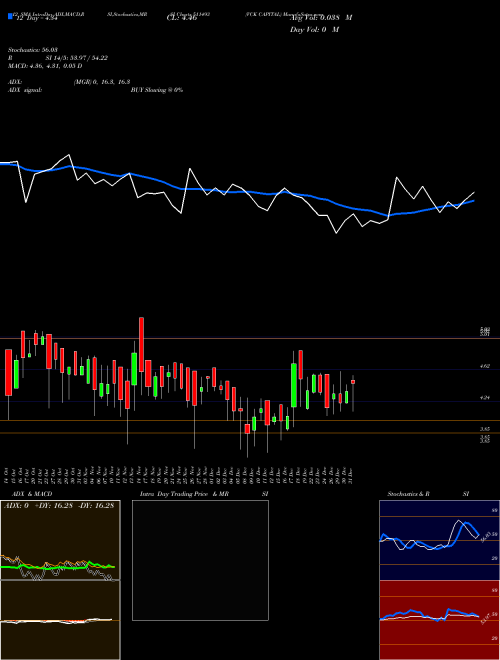The height and width of the screenshot is (660, 500).
Task: Open the dark blue Stochastics chart panel
Action: point(439,540)
